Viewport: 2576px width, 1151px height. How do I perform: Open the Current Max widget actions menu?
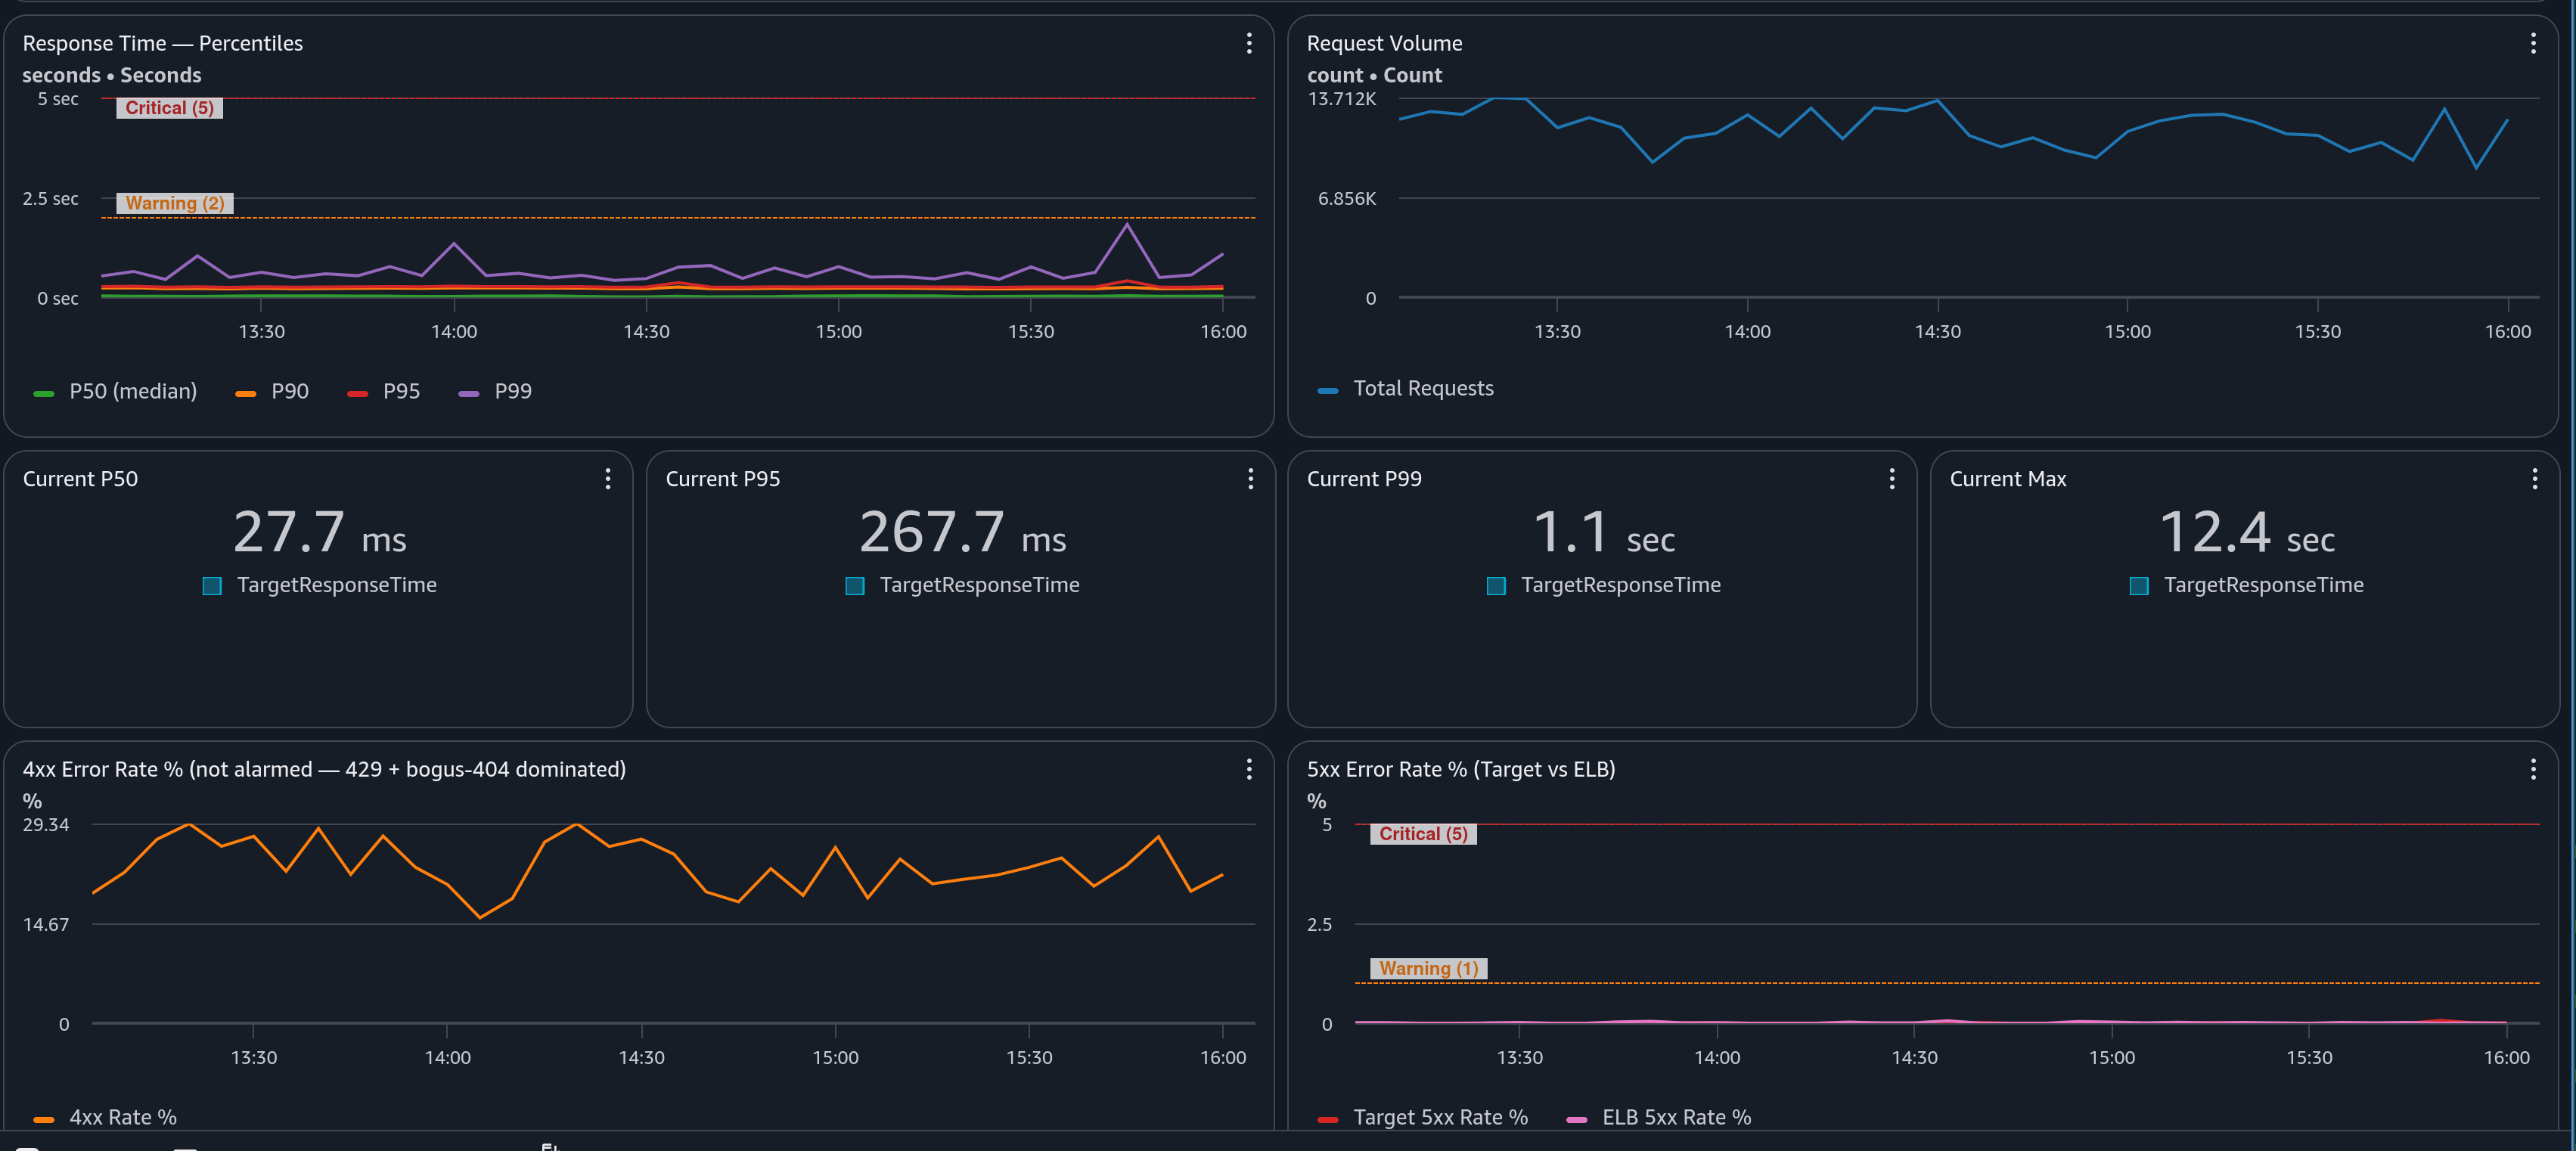pyautogui.click(x=2535, y=479)
